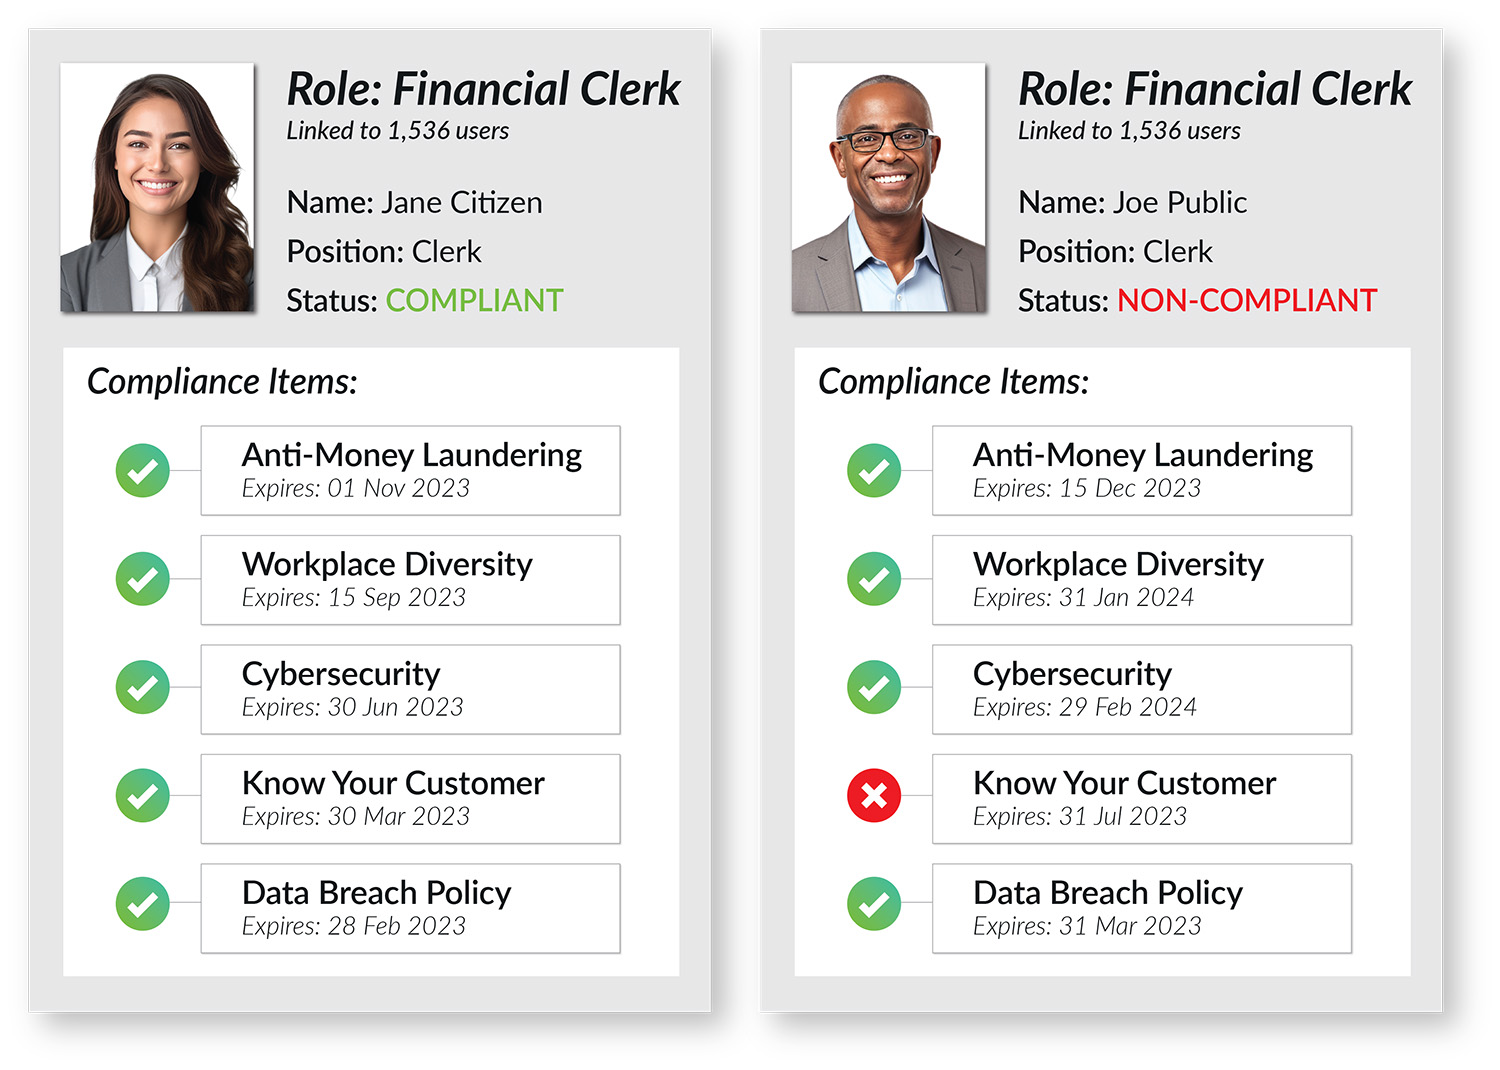Open Cybersecurity item expiring 30 Jun 2023
This screenshot has width=1500, height=1070.
pos(410,690)
